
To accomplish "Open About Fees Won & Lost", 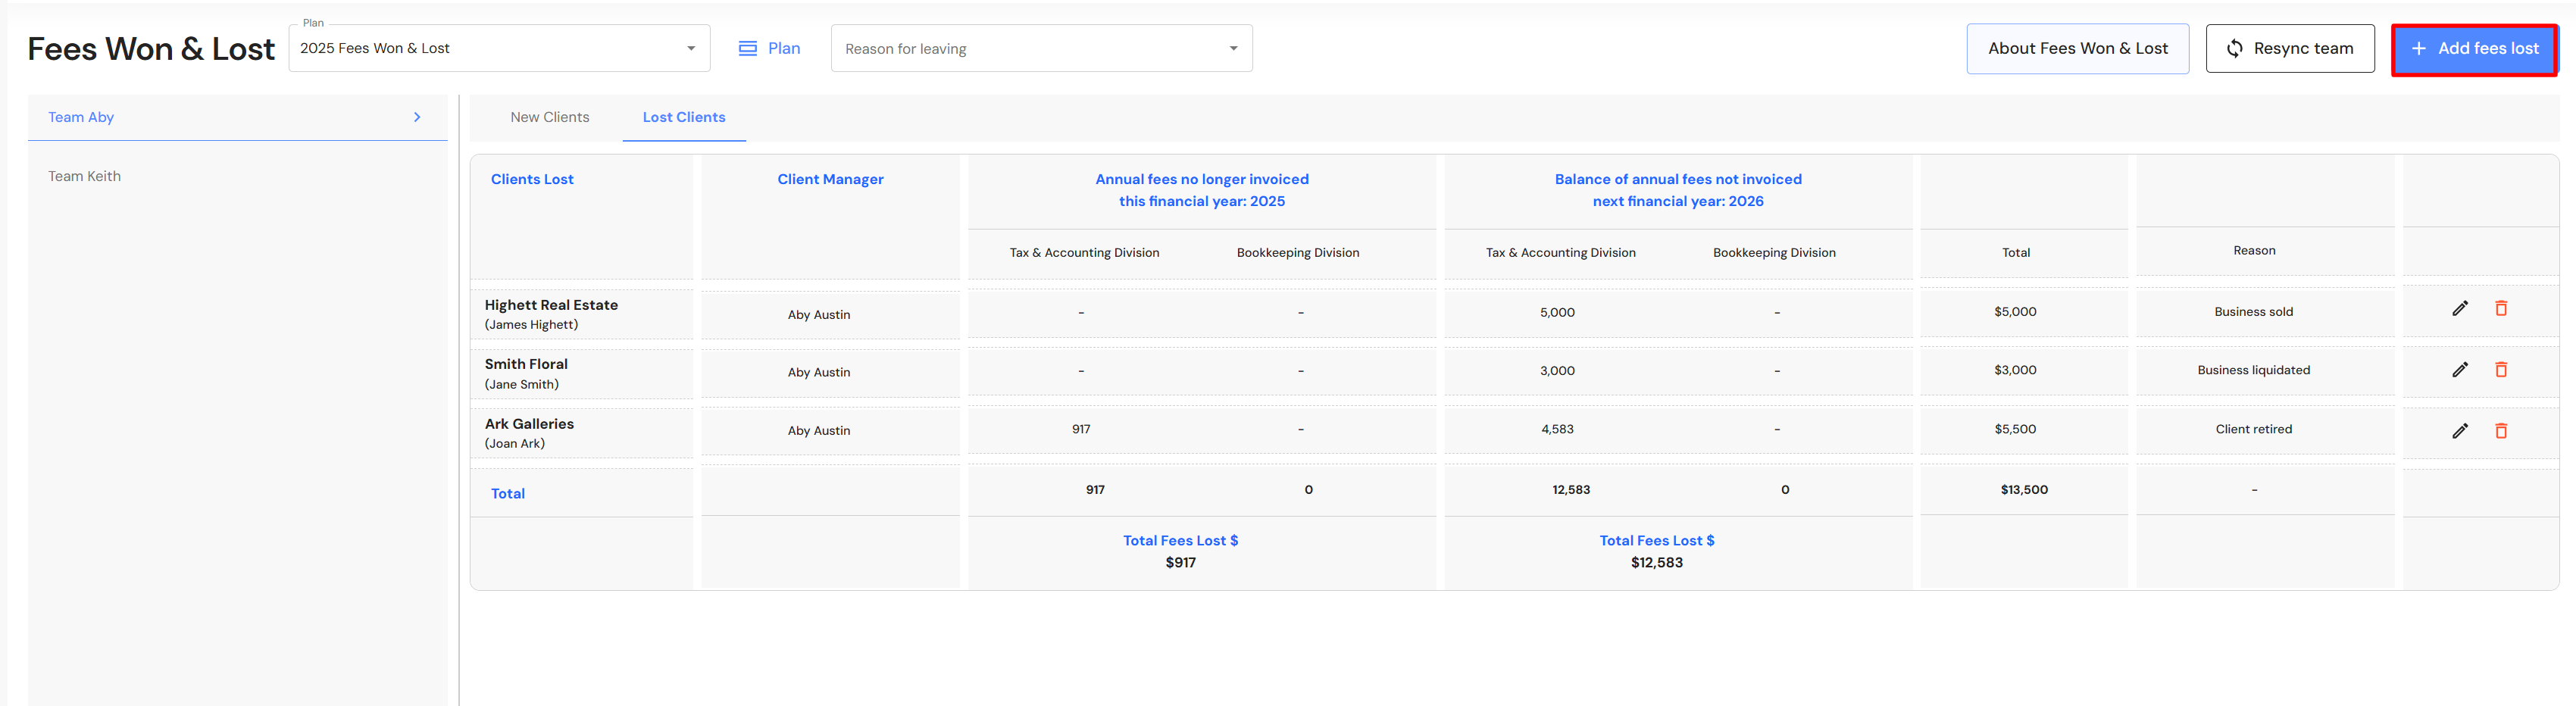I will 2077,49.
